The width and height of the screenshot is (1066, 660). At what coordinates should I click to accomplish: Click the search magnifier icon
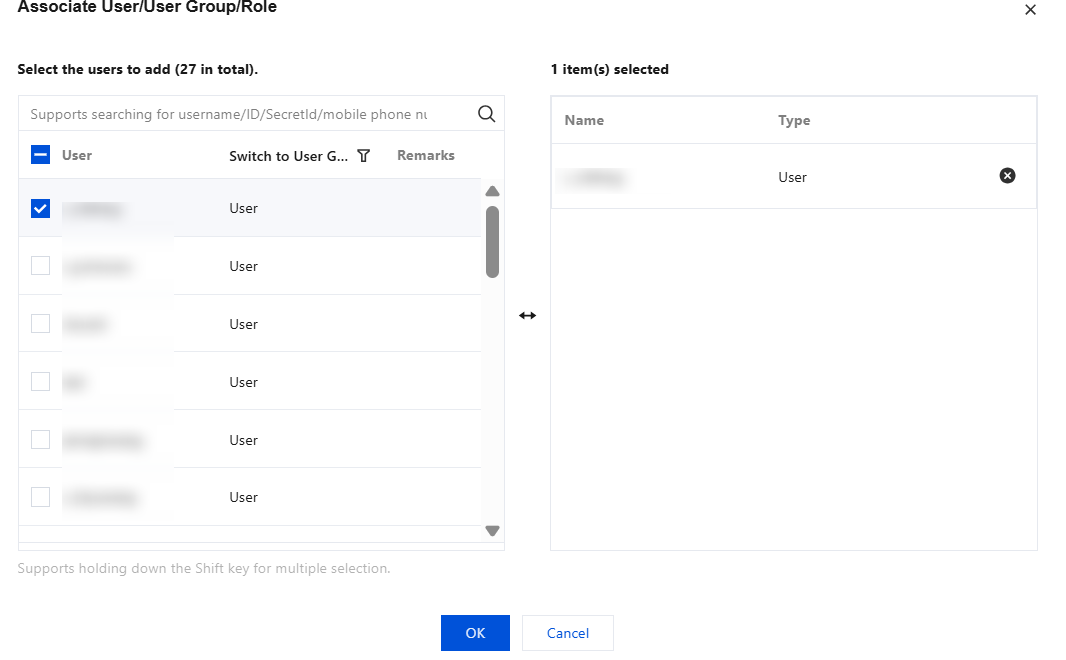coord(487,114)
